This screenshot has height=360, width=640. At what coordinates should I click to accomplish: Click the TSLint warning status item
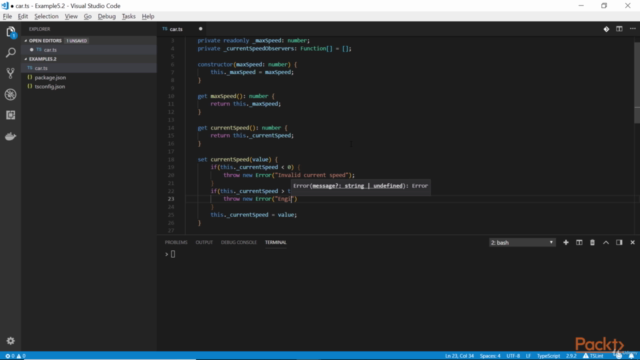pyautogui.click(x=593, y=356)
